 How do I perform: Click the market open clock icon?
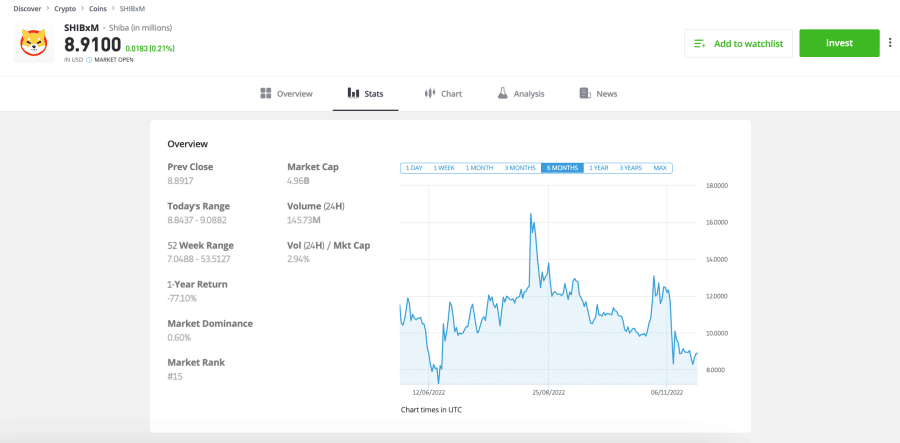(89, 60)
